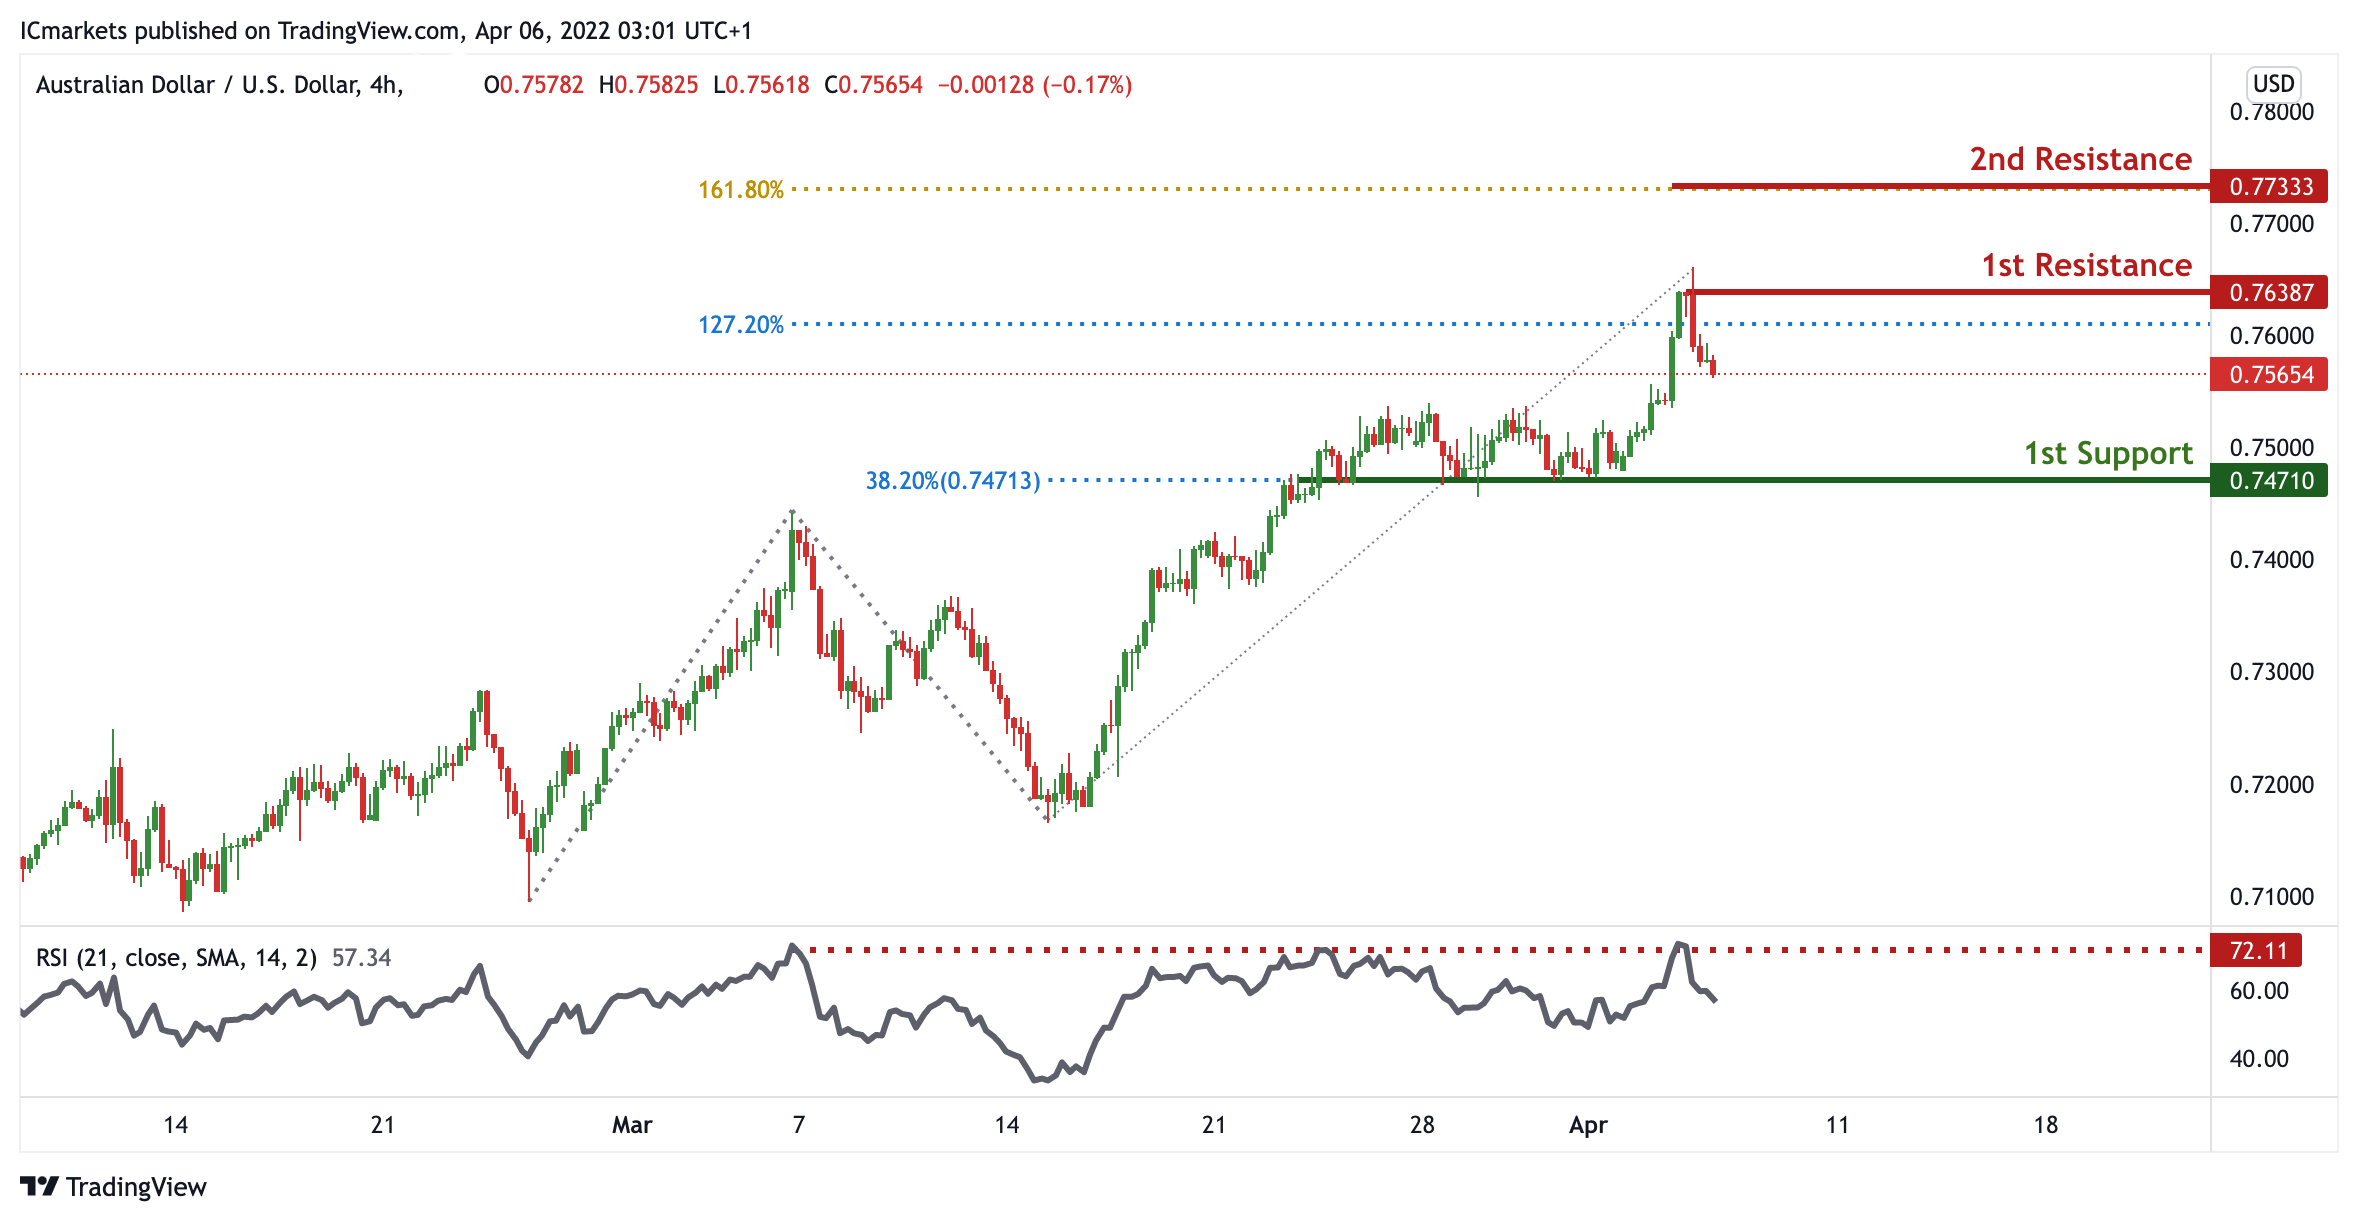Click the 0.77333 second resistance price tag
Viewport: 2358px width, 1222px height.
coord(2270,187)
